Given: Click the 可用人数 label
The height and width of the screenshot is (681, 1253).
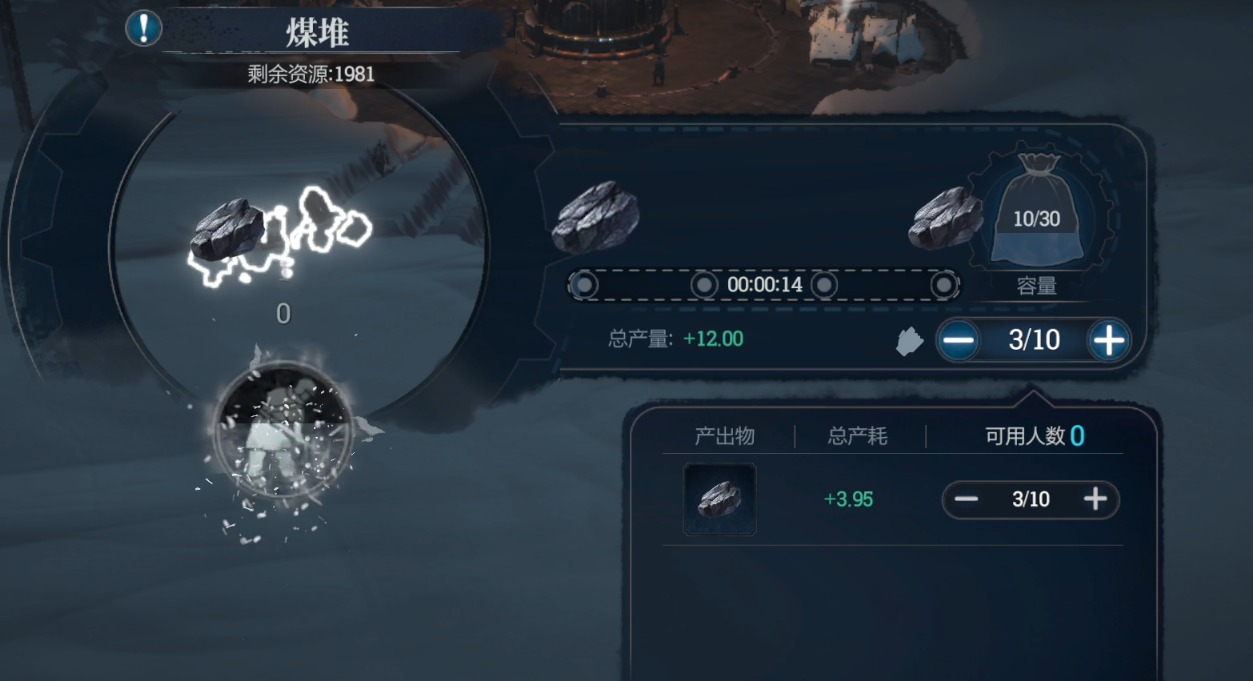Looking at the screenshot, I should (x=1025, y=436).
